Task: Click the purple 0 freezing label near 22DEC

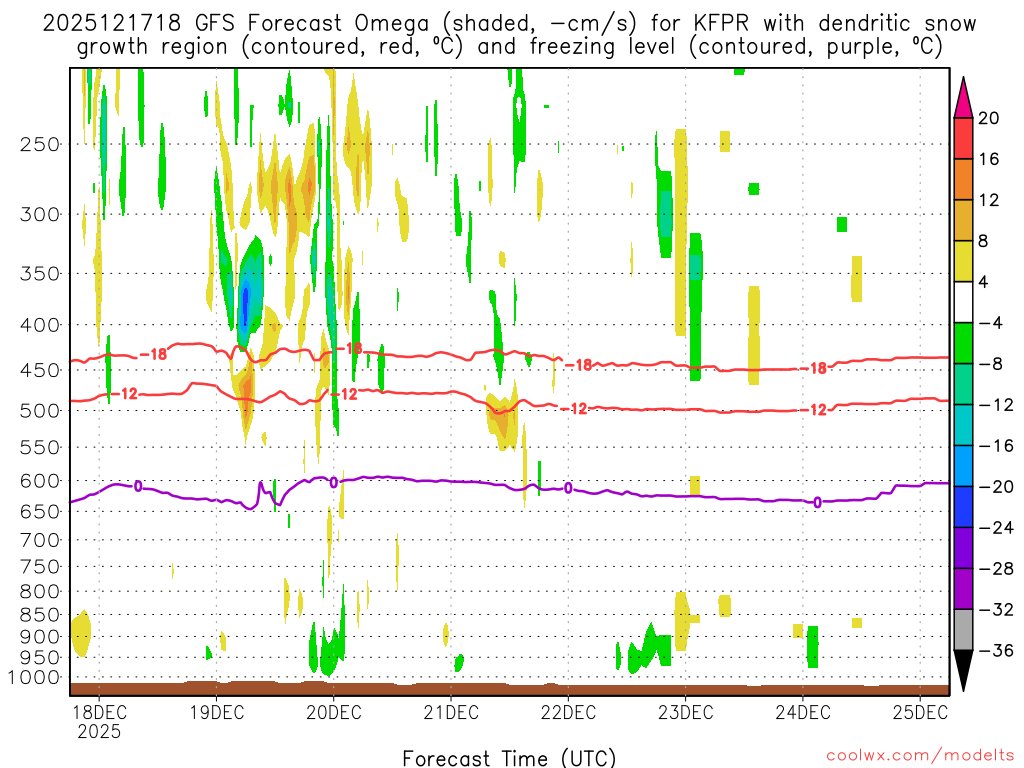Action: pos(568,488)
